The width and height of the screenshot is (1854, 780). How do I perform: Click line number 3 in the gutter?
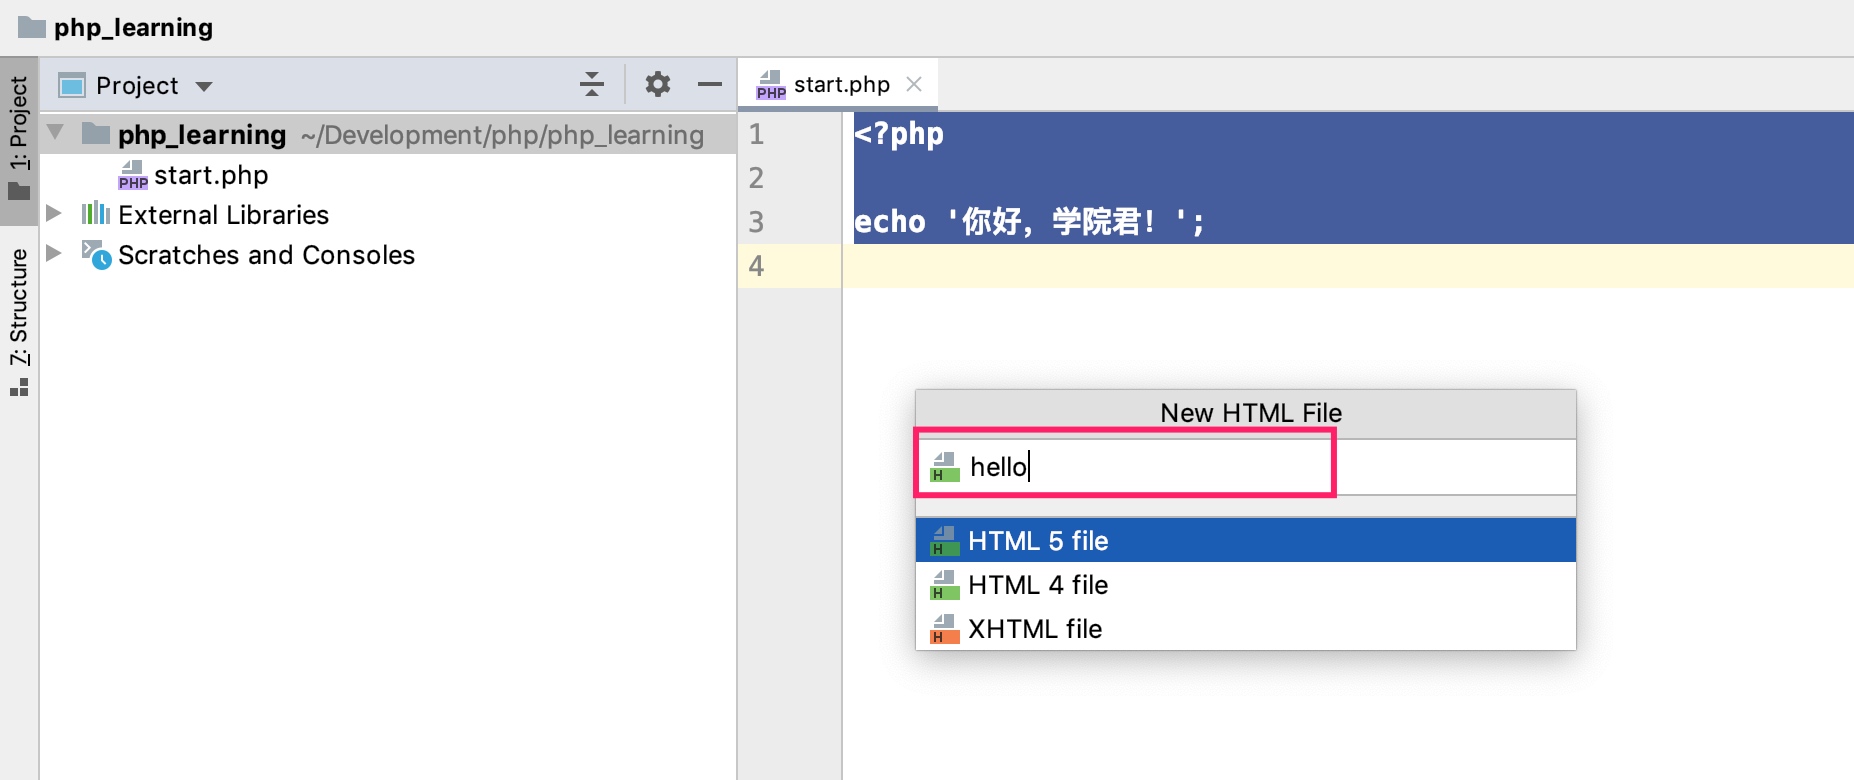pyautogui.click(x=756, y=222)
